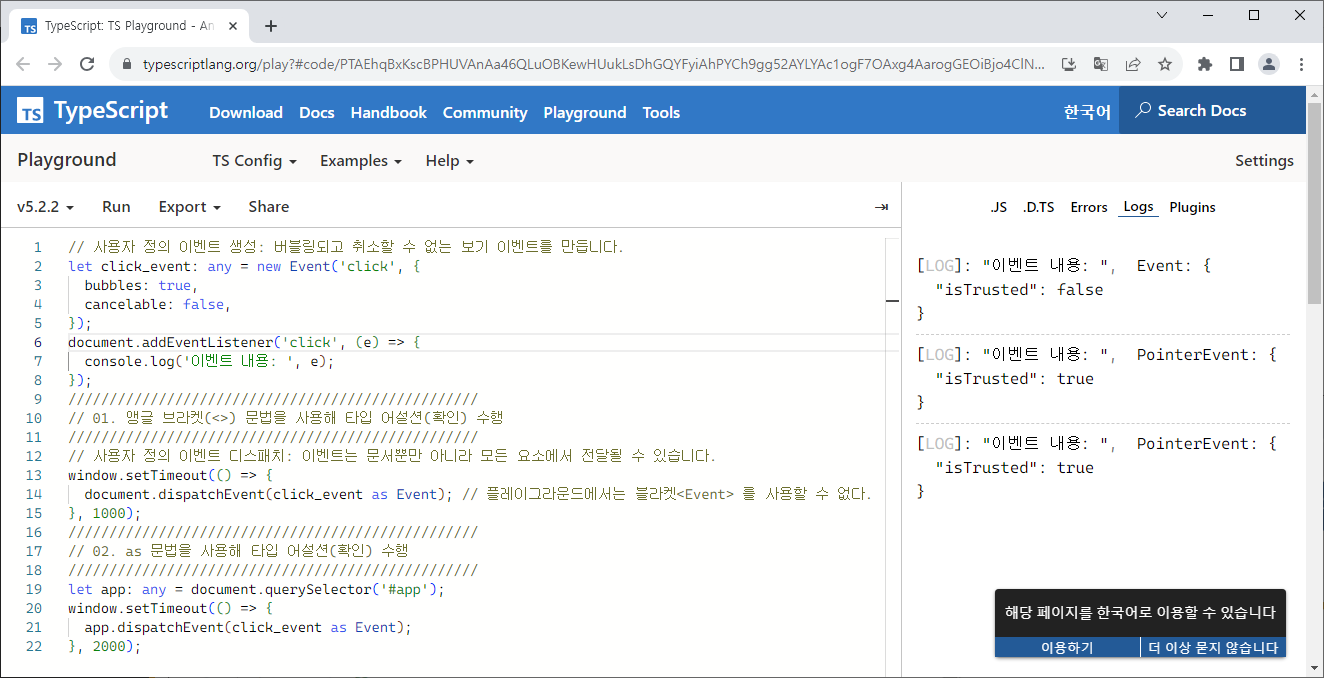
Task: Open the Playground nav link
Action: [585, 113]
